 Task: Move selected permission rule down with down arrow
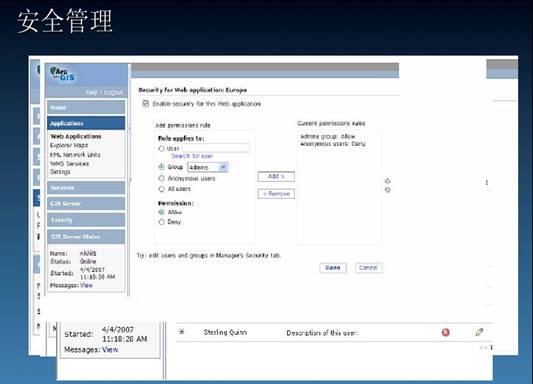click(388, 190)
